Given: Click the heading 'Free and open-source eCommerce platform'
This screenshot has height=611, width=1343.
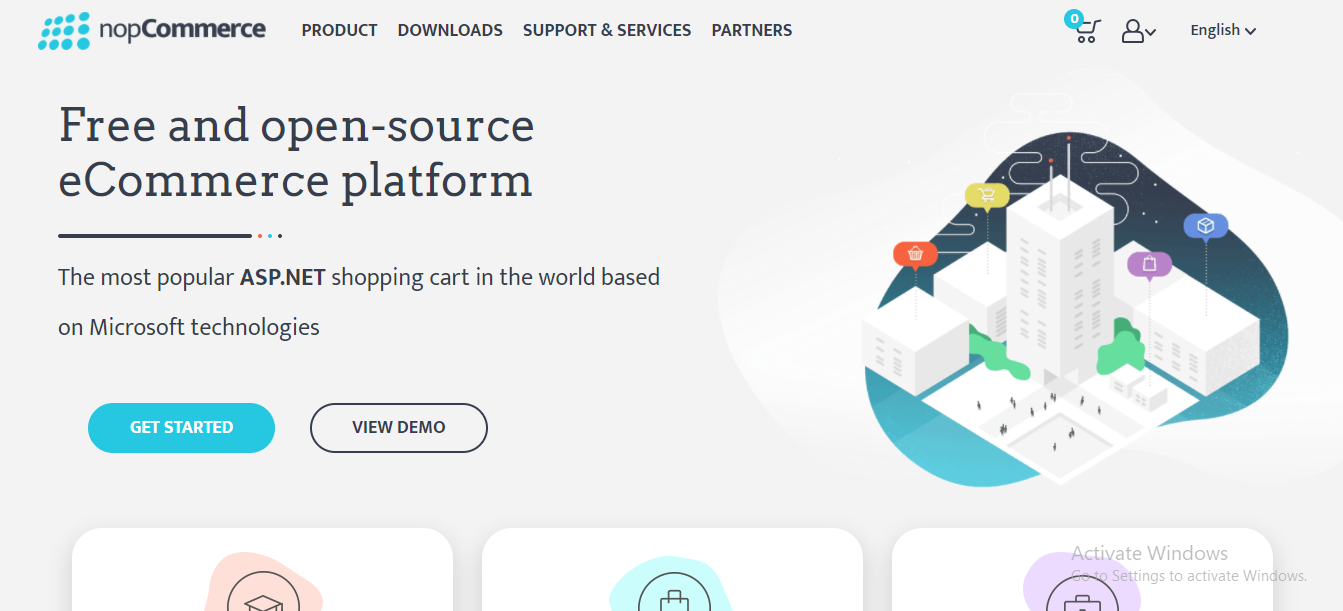Looking at the screenshot, I should coord(297,153).
